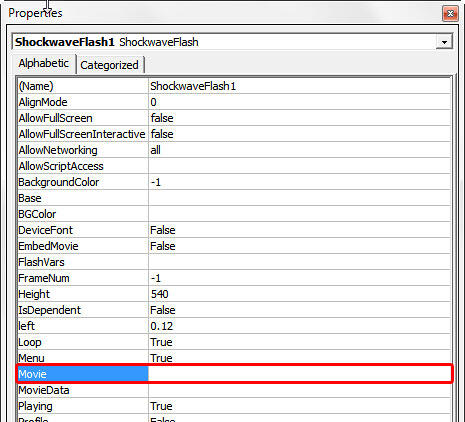Select the highlighted Movie property
This screenshot has height=422, width=465.
83,374
